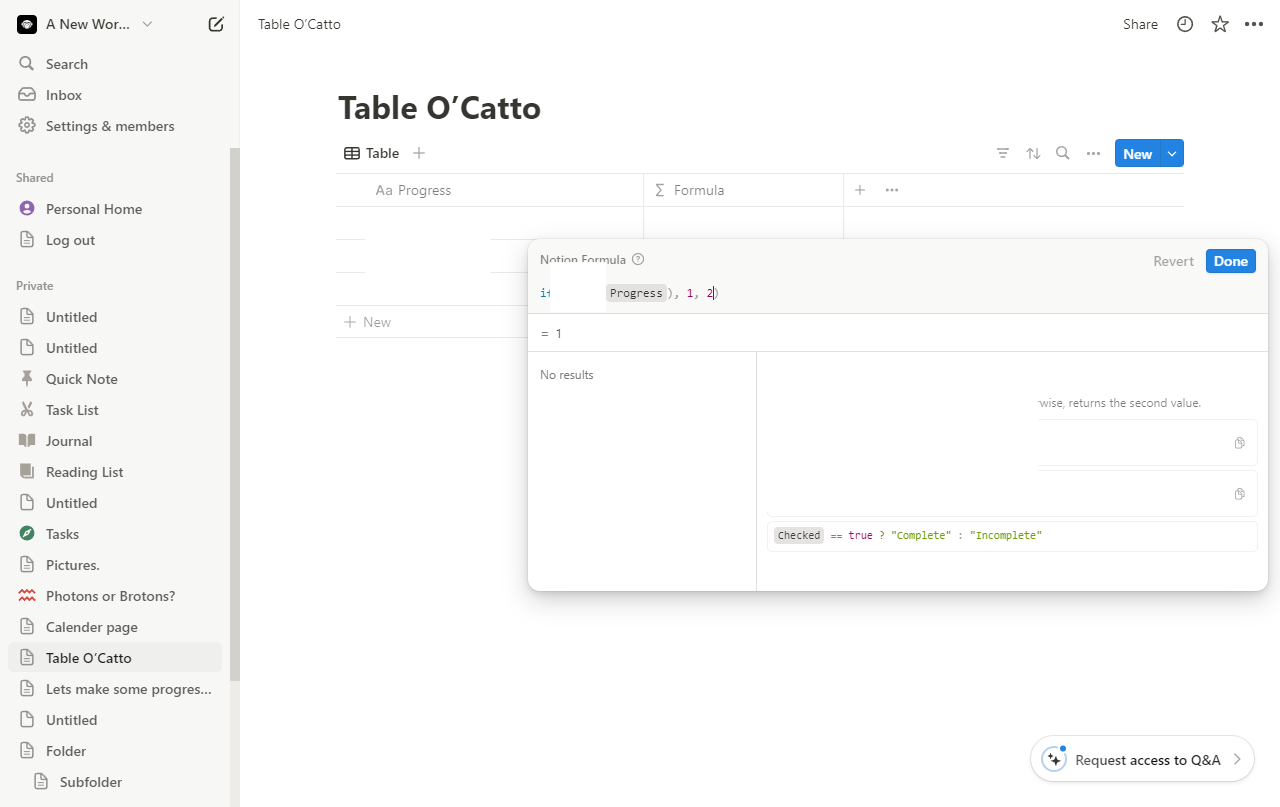This screenshot has width=1280, height=807.
Task: Add a new database view
Action: pos(419,153)
